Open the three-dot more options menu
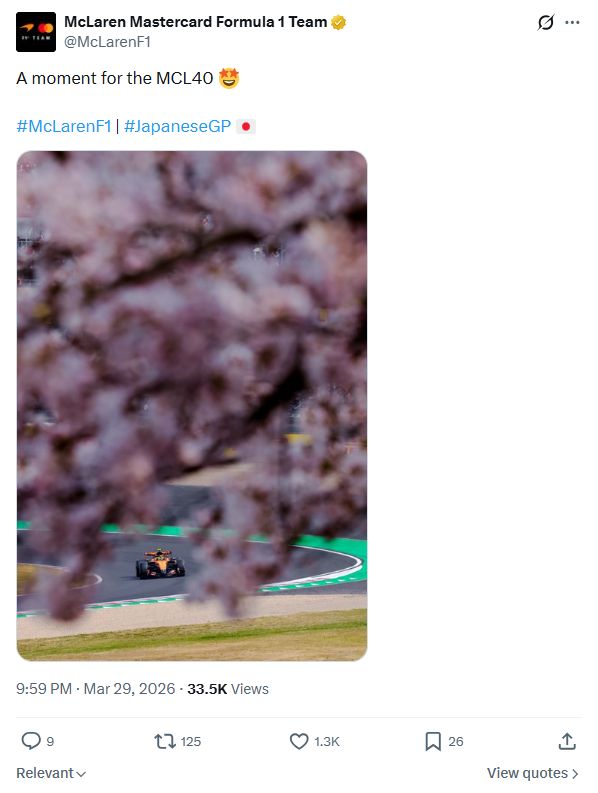Image resolution: width=598 pixels, height=793 pixels. (x=572, y=22)
